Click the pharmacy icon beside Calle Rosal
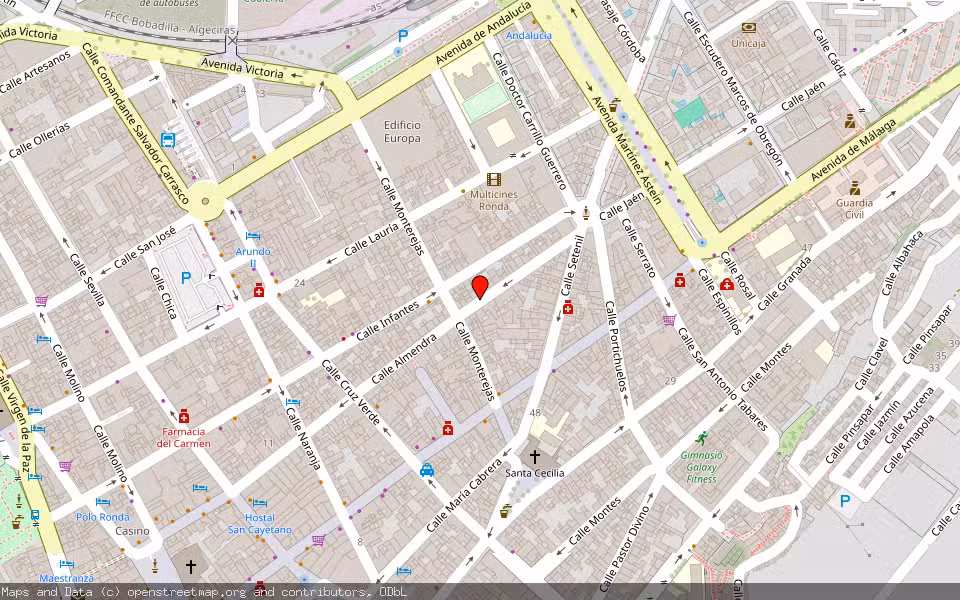Viewport: 960px width, 600px height. [x=726, y=284]
